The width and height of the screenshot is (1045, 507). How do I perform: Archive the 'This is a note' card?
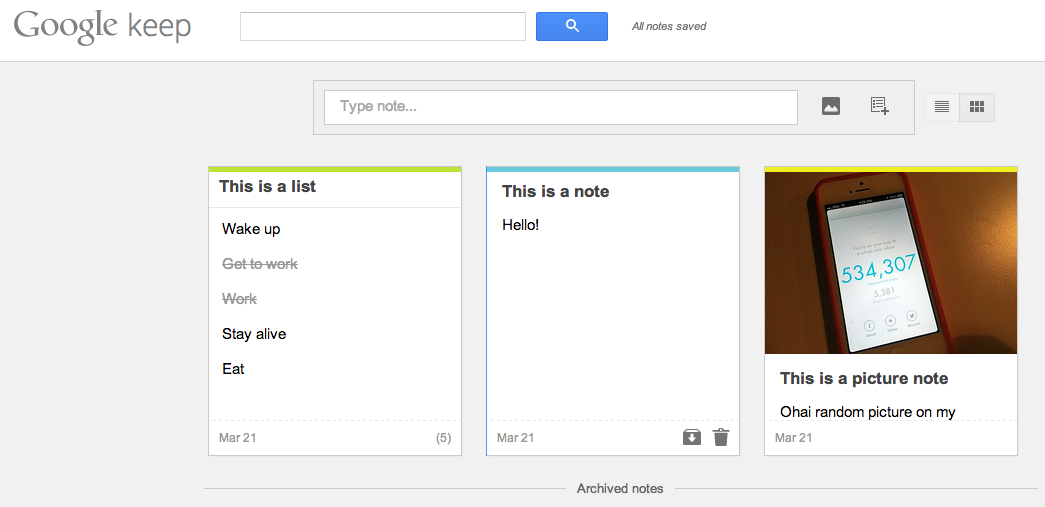pos(692,438)
